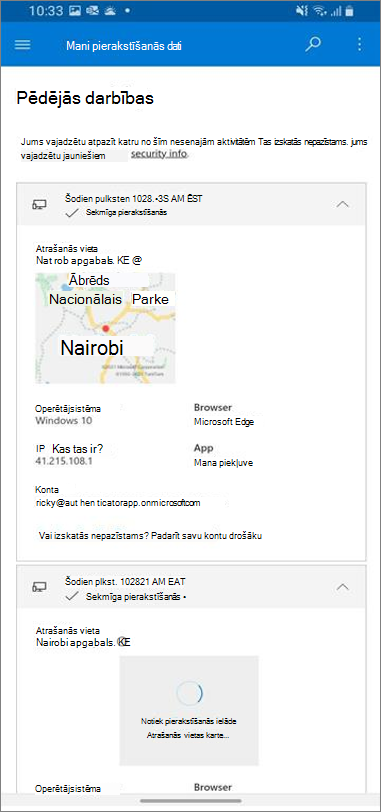
Task: Open the security info link
Action: [x=159, y=154]
